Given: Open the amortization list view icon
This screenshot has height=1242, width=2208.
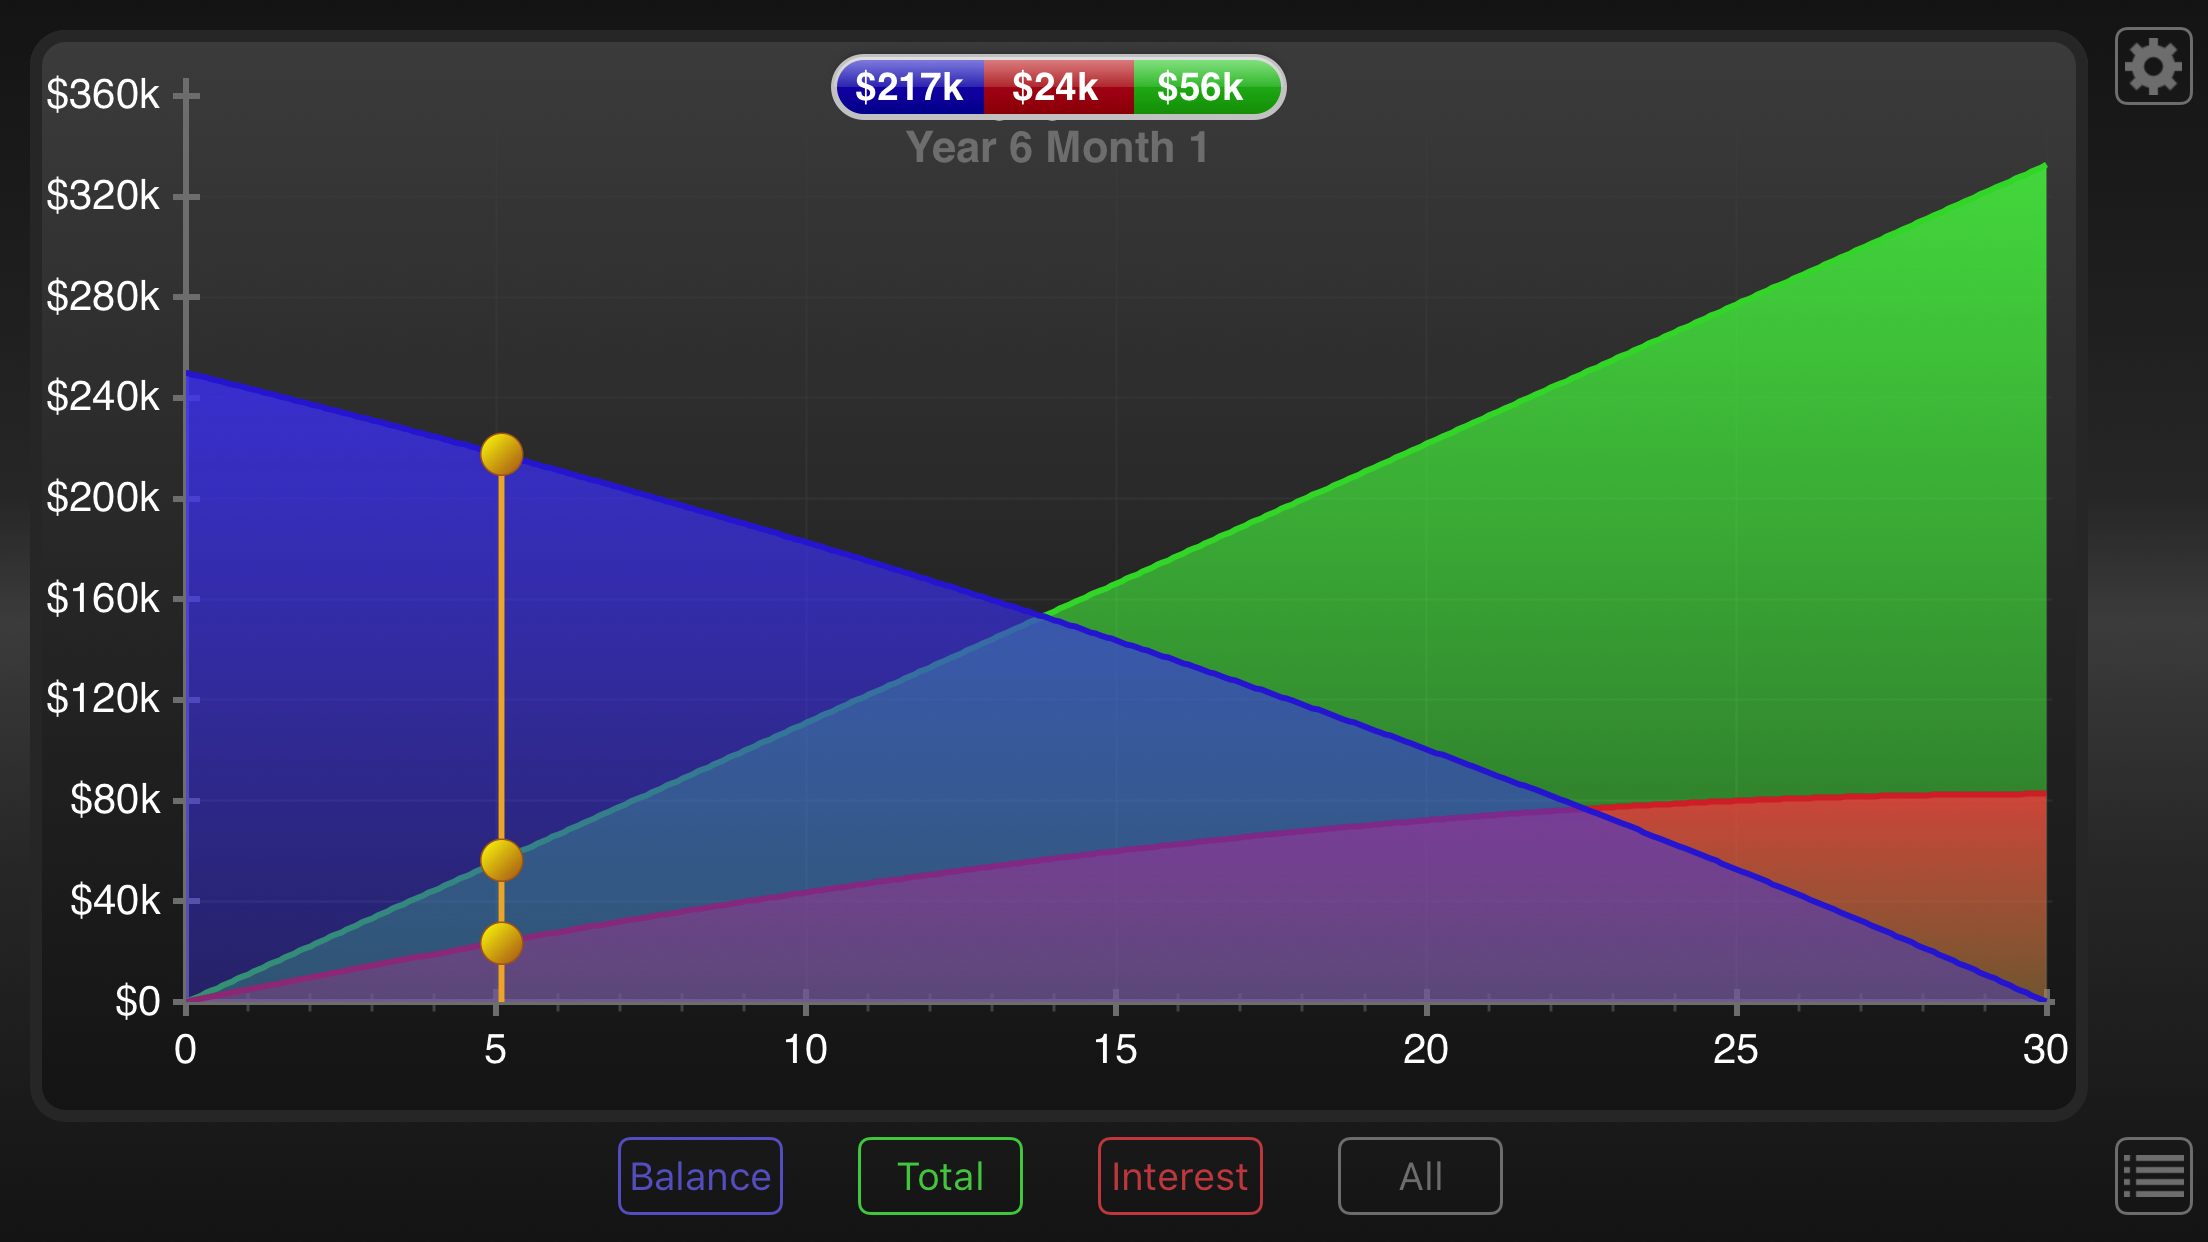Looking at the screenshot, I should coord(2153,1176).
